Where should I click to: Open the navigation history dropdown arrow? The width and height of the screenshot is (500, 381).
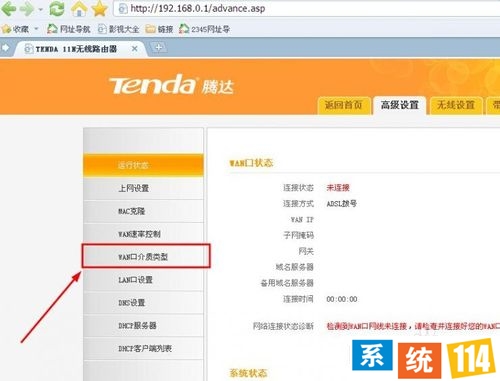pyautogui.click(x=41, y=9)
